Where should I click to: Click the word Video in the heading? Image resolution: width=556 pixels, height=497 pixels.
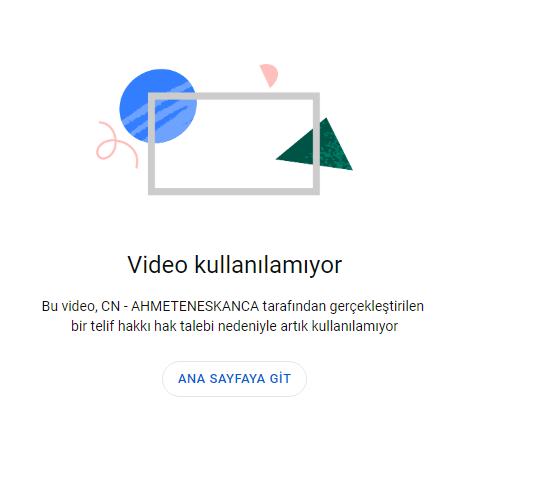tap(157, 264)
